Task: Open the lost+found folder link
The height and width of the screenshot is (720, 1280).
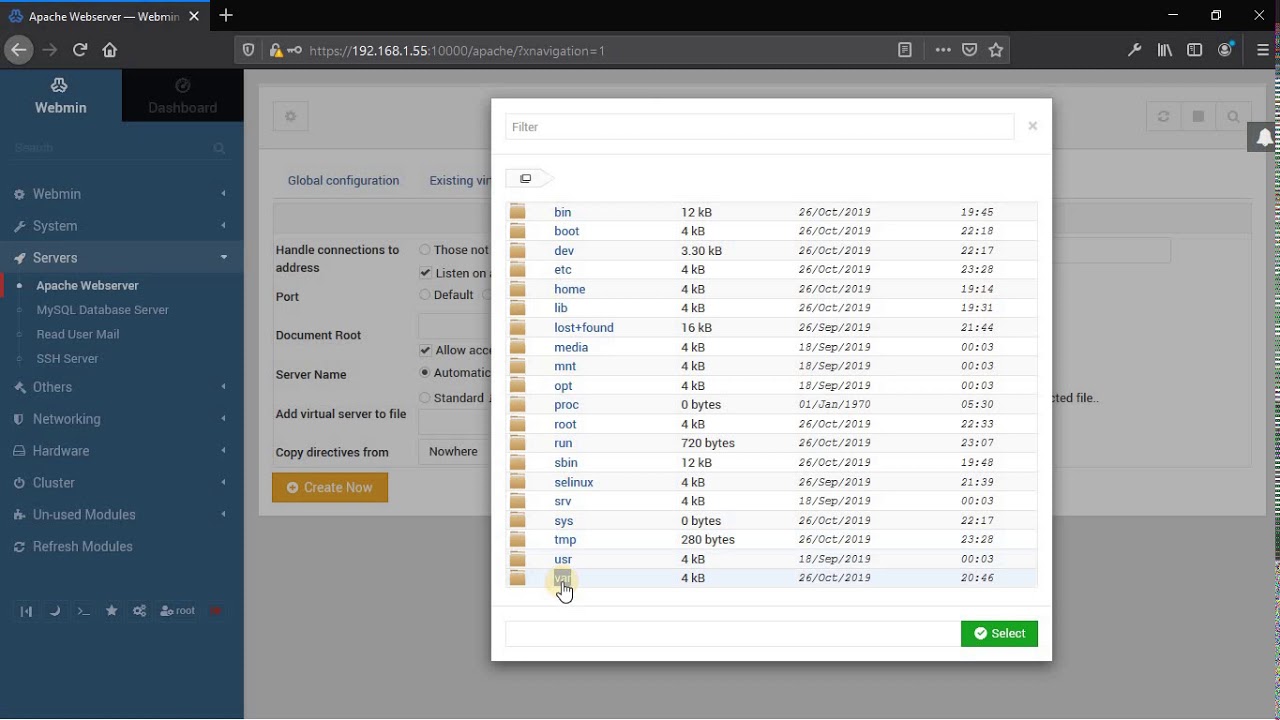Action: 584,328
